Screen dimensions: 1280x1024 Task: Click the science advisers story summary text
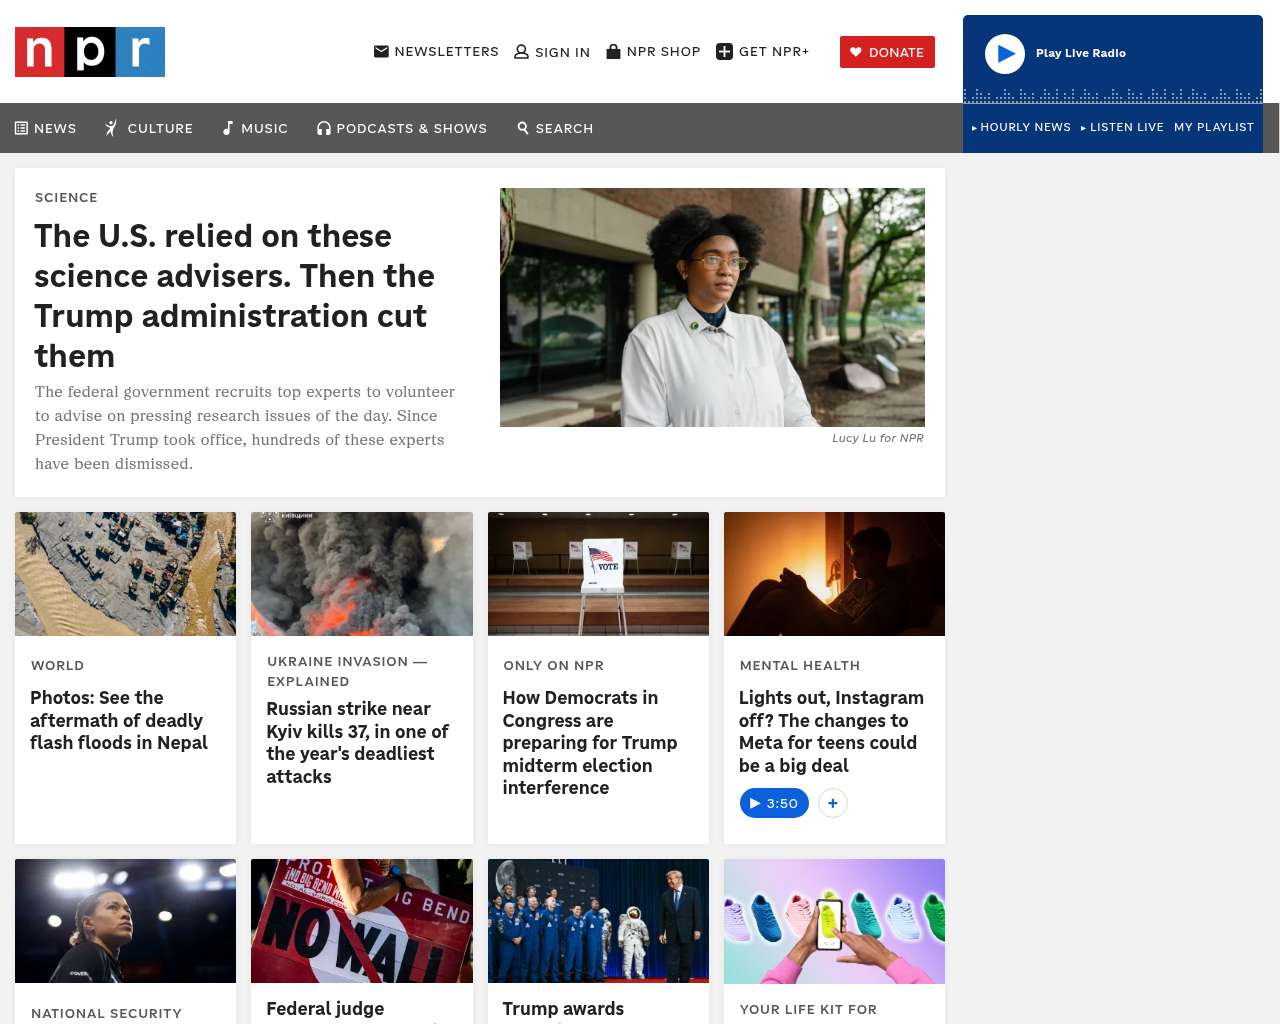pos(245,428)
